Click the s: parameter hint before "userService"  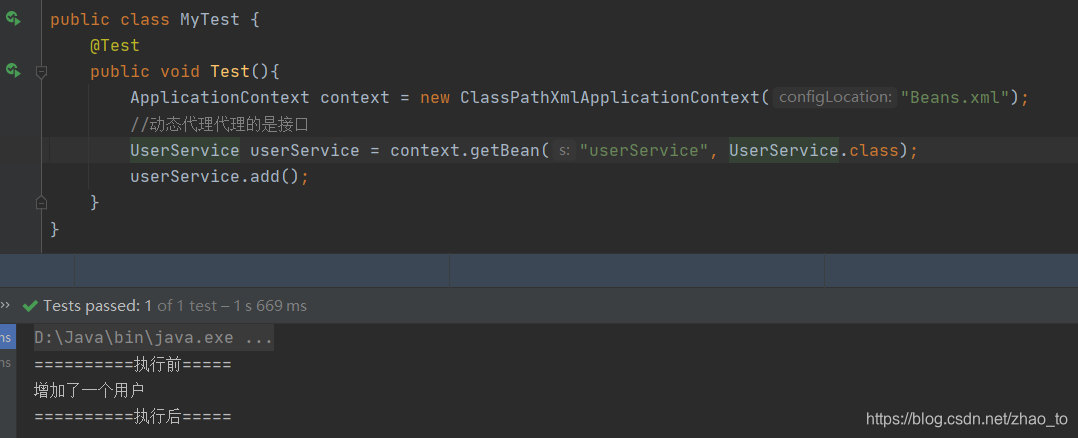[564, 150]
